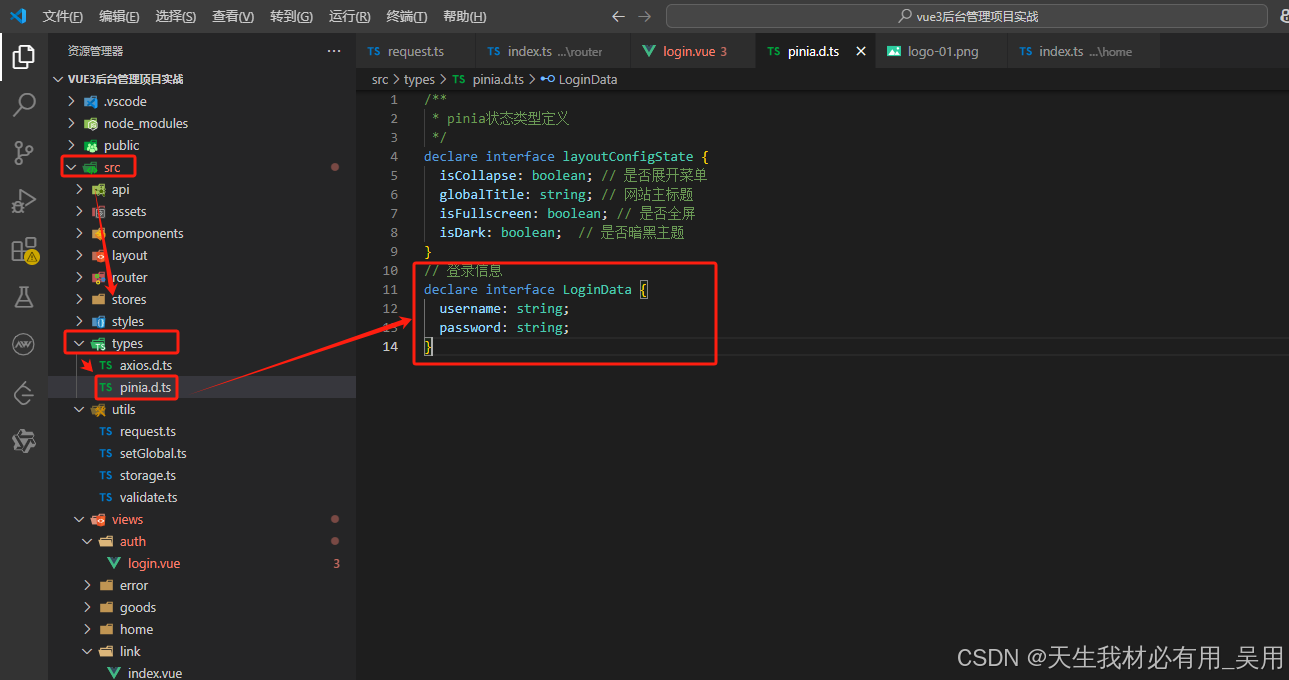
Task: Open the 终端(T) menu
Action: pos(406,16)
